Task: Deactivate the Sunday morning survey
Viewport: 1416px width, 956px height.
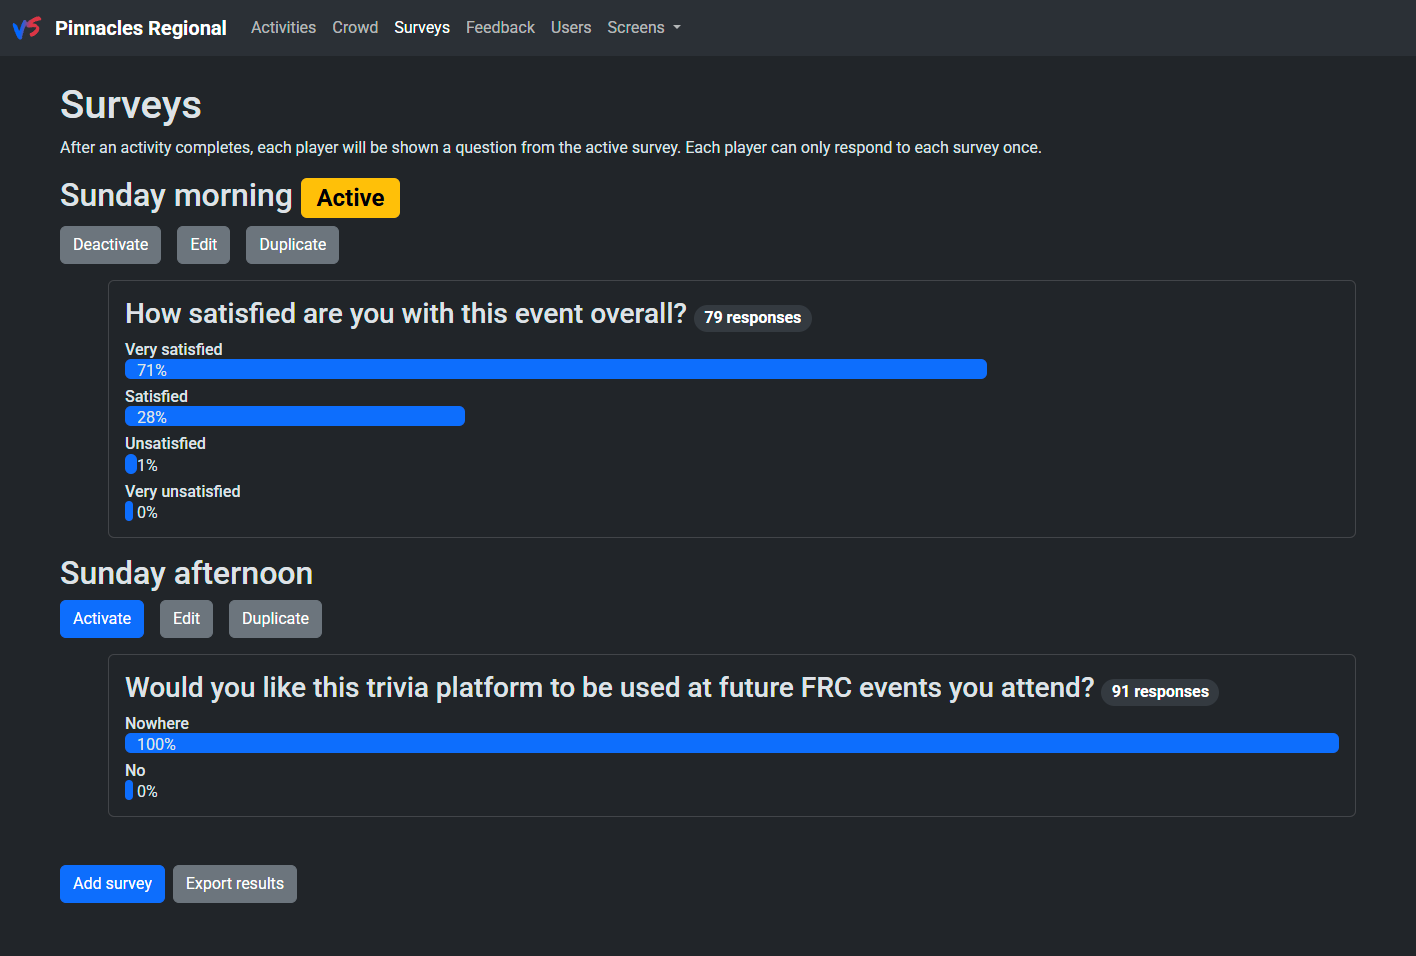Action: tap(110, 245)
